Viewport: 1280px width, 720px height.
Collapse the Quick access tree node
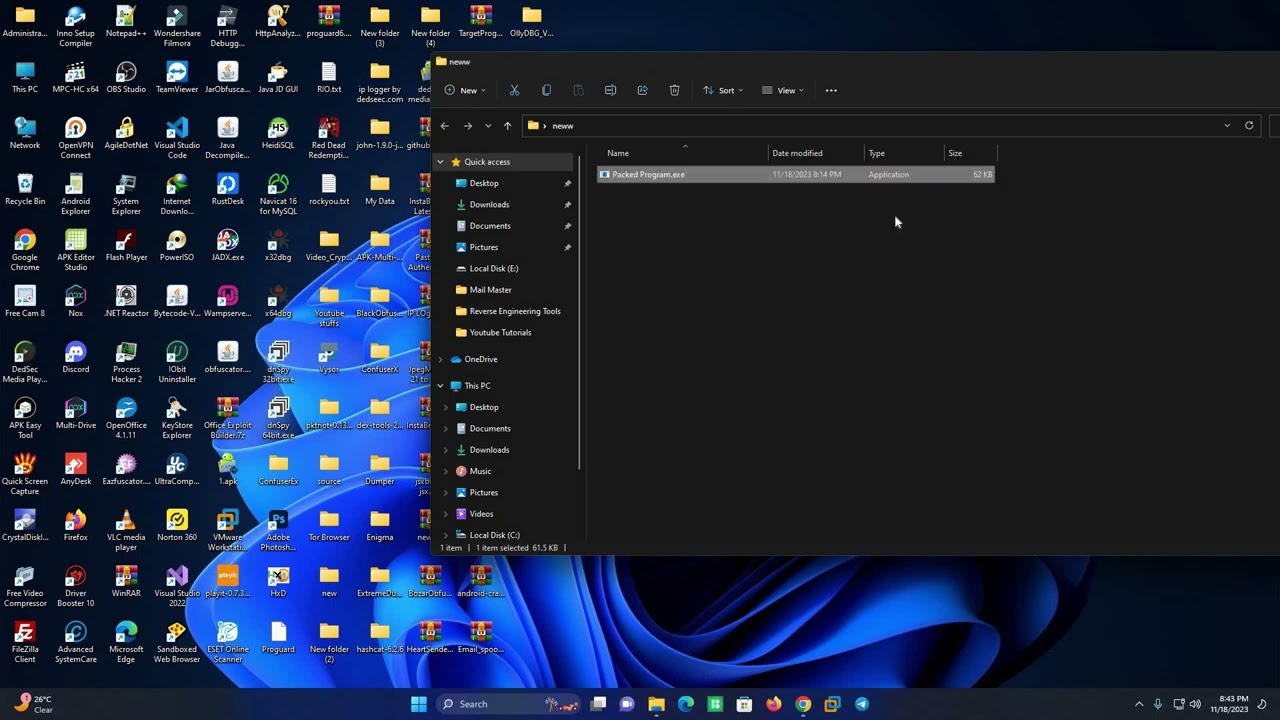pyautogui.click(x=440, y=162)
